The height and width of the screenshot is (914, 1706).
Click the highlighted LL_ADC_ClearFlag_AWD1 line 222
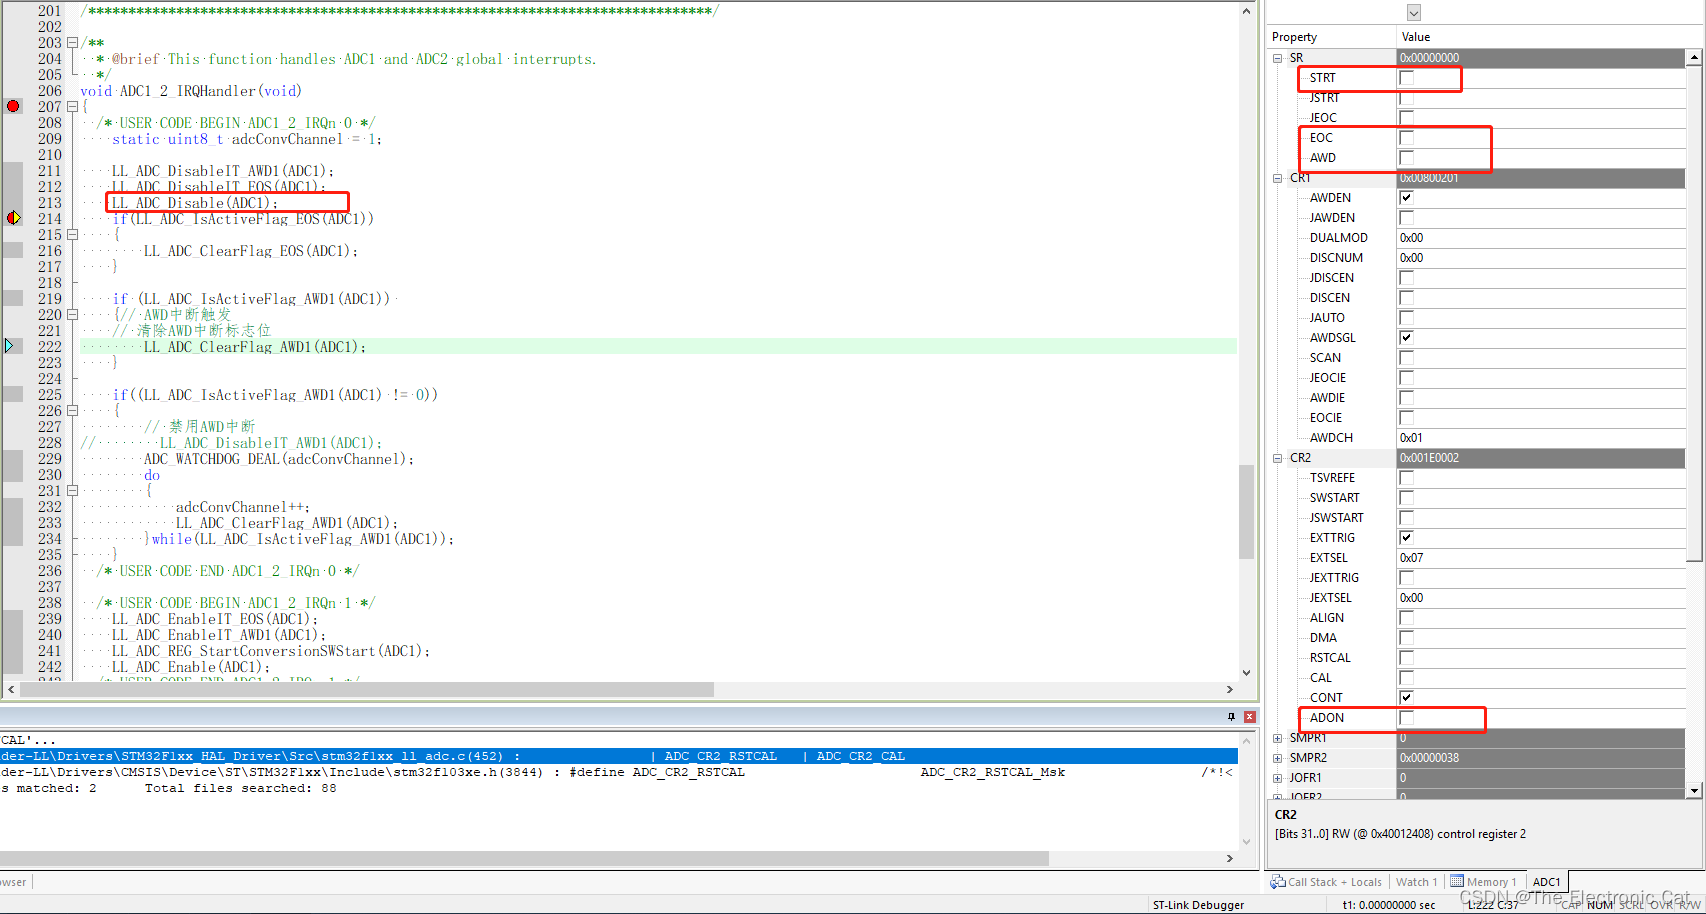255,347
